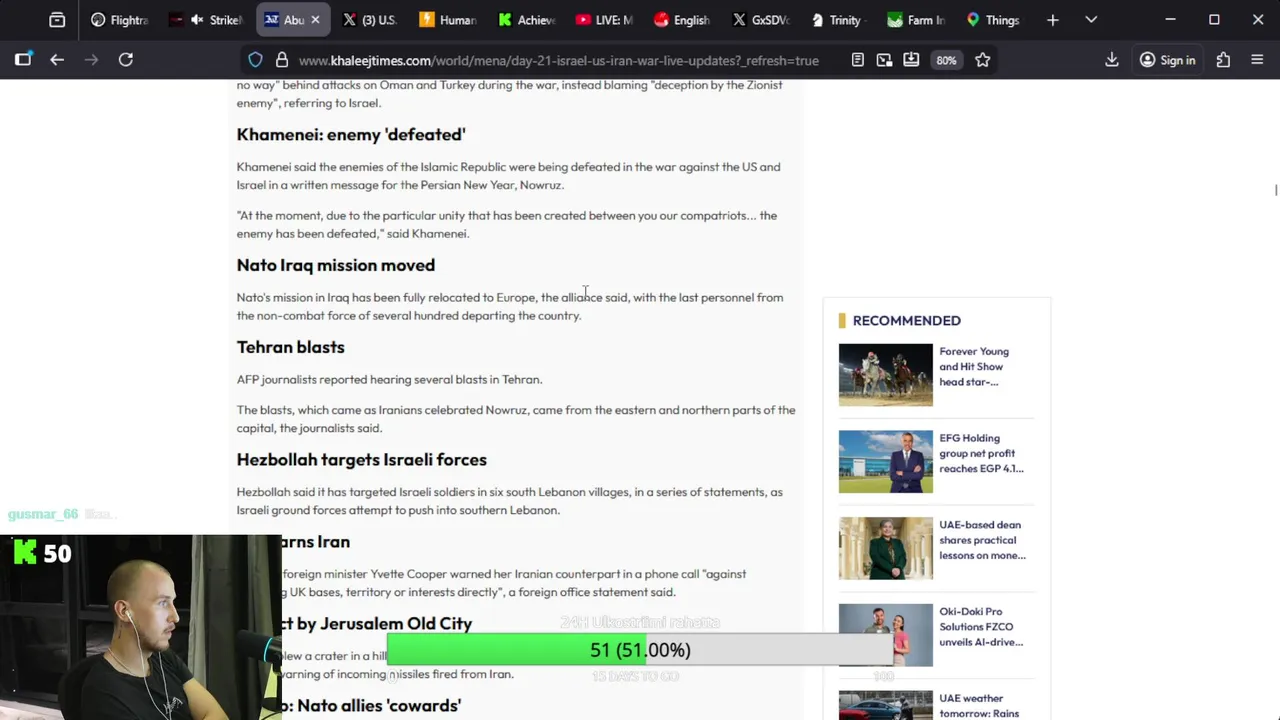
Task: Click the 'Khamenei: enemy 'defeated'' heading
Action: [351, 134]
